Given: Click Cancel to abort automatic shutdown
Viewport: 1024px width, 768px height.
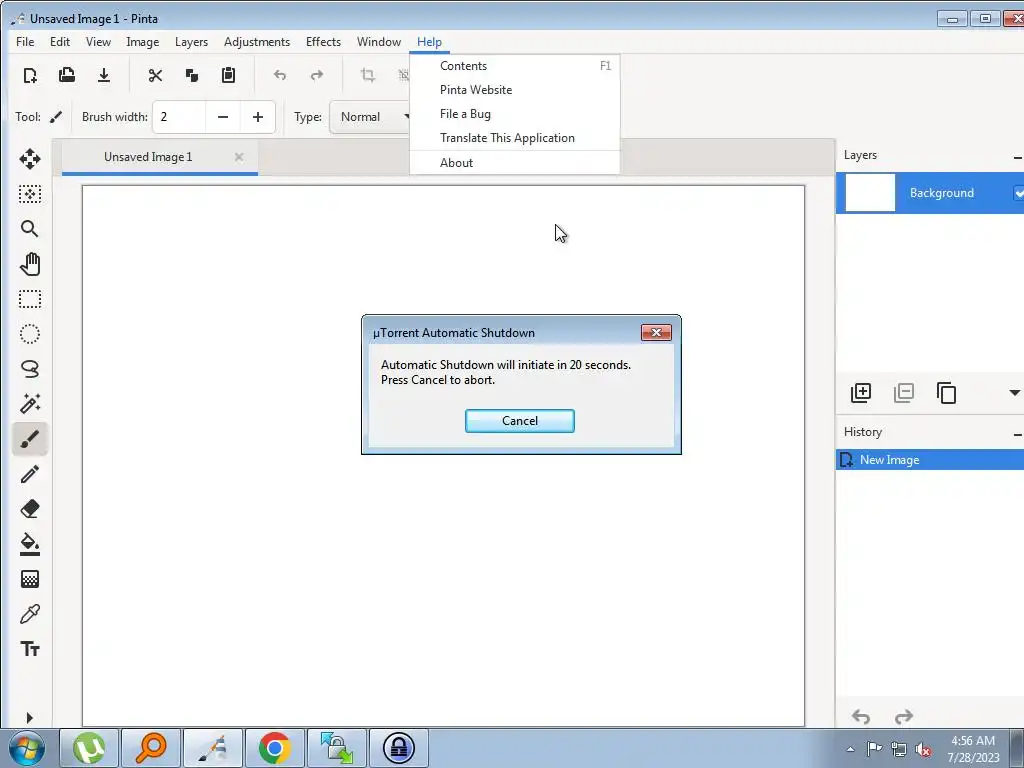Looking at the screenshot, I should (x=520, y=421).
